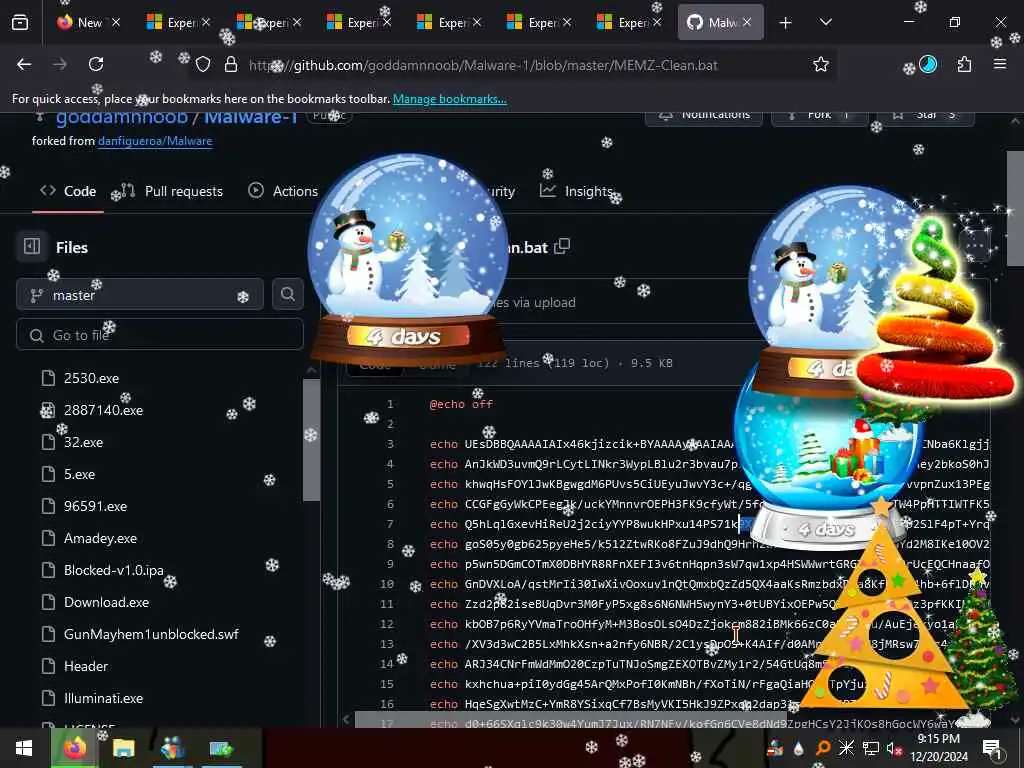Click the search magnifier button beside master
The width and height of the screenshot is (1024, 768).
pos(287,295)
